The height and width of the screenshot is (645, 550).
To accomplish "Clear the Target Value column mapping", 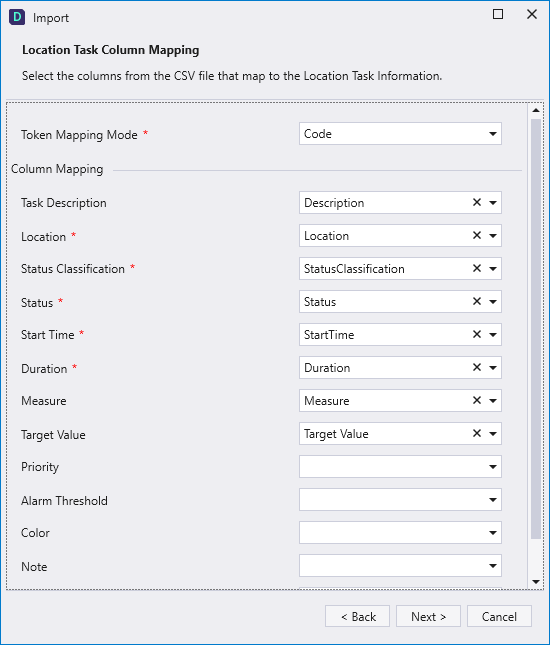I will (x=477, y=434).
